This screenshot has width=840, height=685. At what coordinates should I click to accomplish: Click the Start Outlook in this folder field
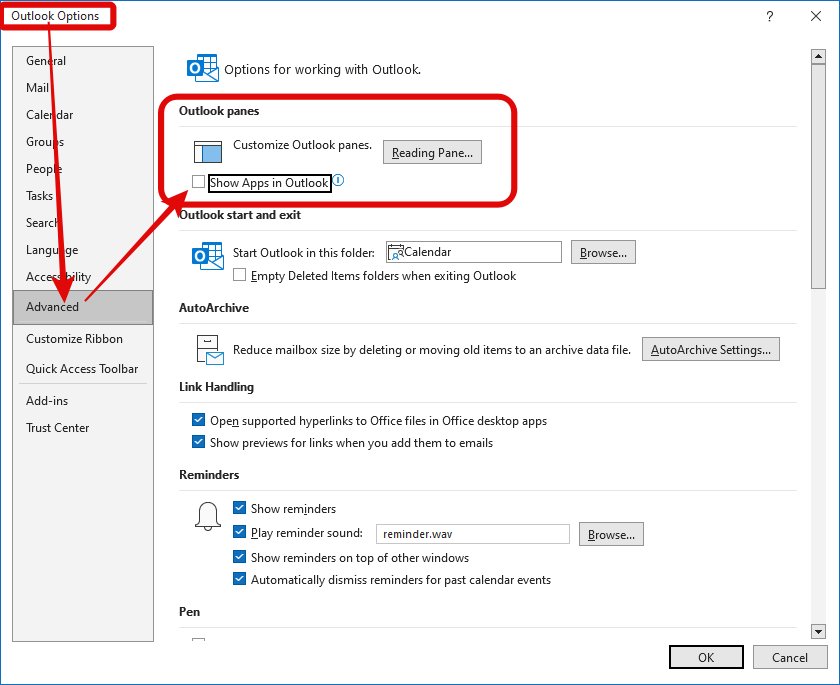[474, 252]
